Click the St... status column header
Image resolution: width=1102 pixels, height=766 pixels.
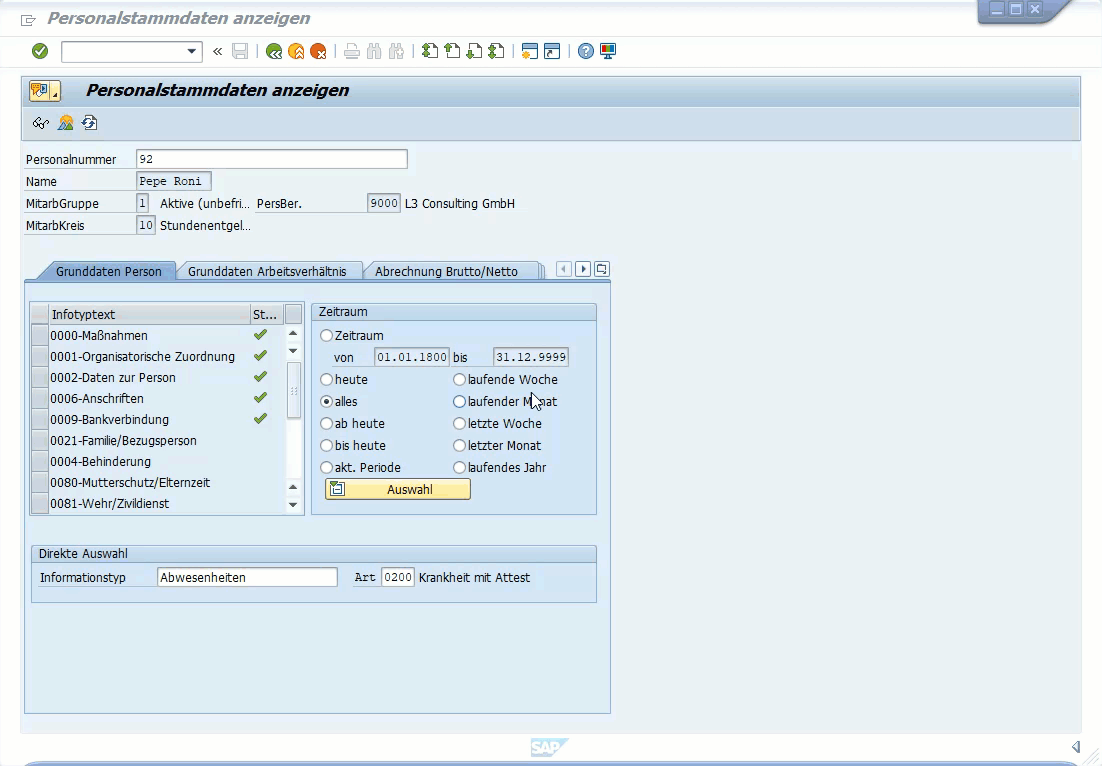coord(266,314)
